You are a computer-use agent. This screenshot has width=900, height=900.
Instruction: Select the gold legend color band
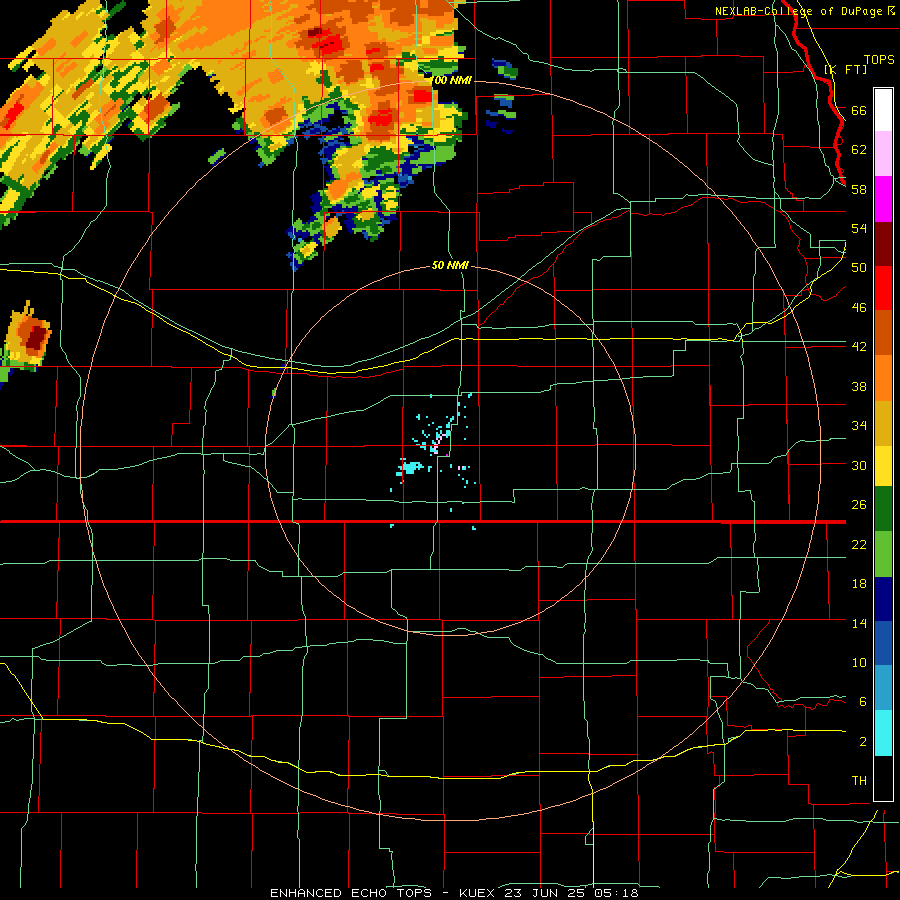pos(883,423)
